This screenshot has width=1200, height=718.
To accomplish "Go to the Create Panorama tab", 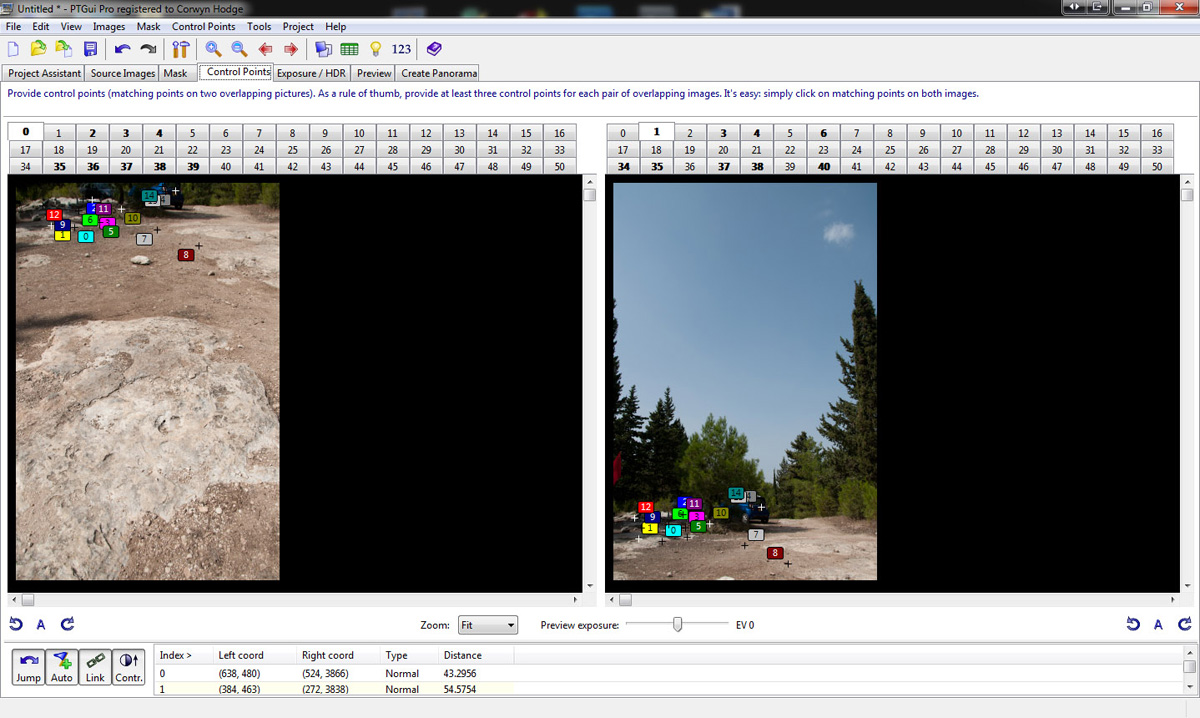I will (438, 73).
